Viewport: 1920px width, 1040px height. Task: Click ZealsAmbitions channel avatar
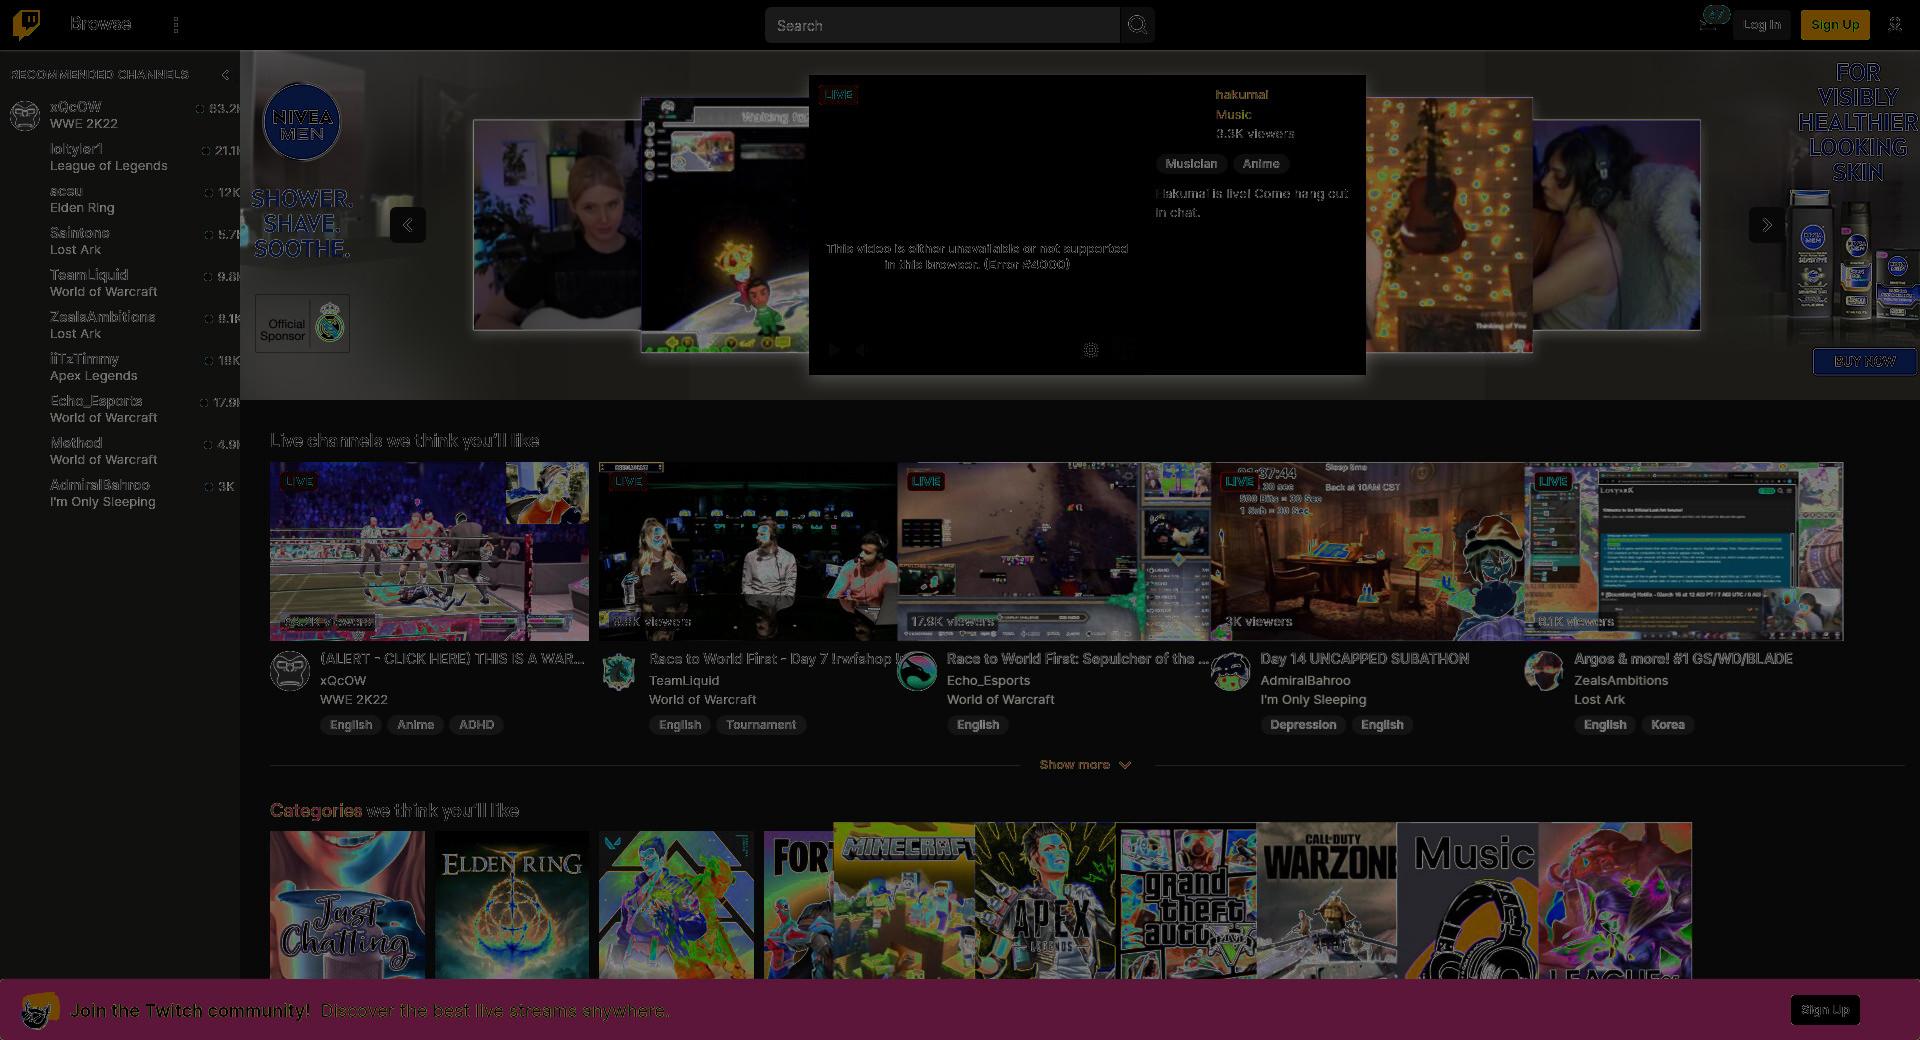coord(1544,671)
